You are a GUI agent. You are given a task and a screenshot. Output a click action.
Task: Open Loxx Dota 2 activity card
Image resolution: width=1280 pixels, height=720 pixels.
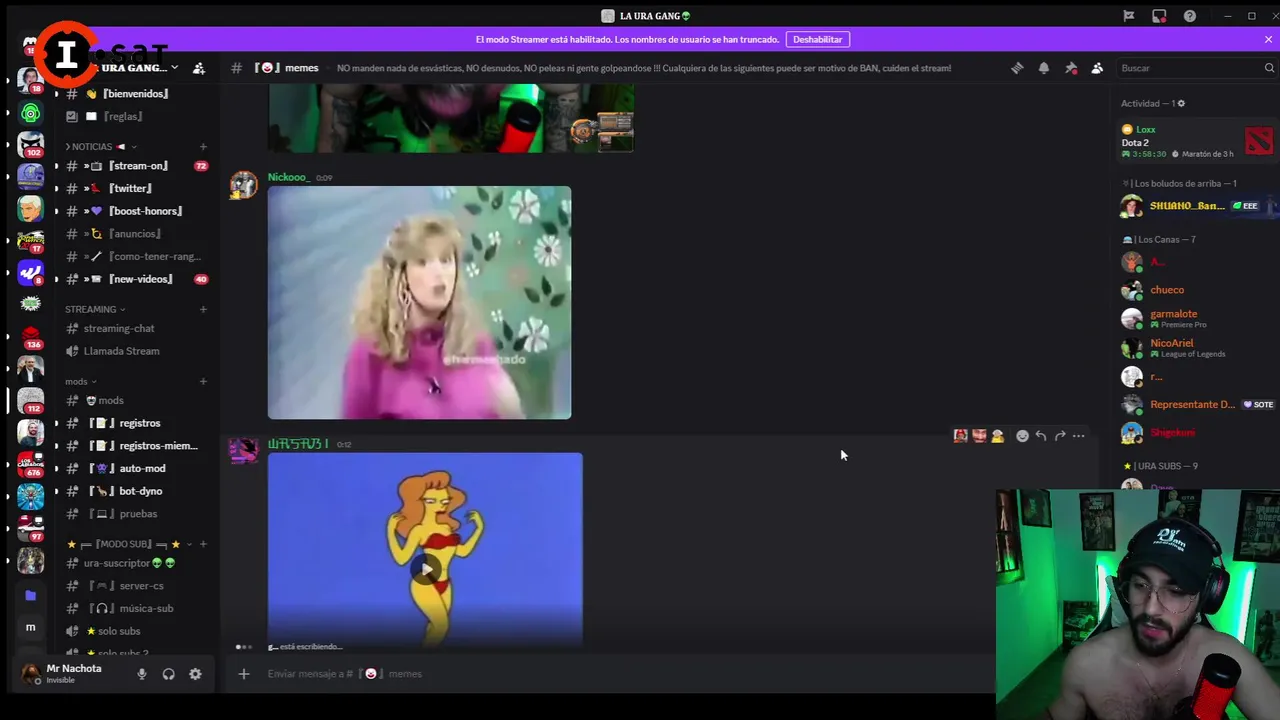1196,142
